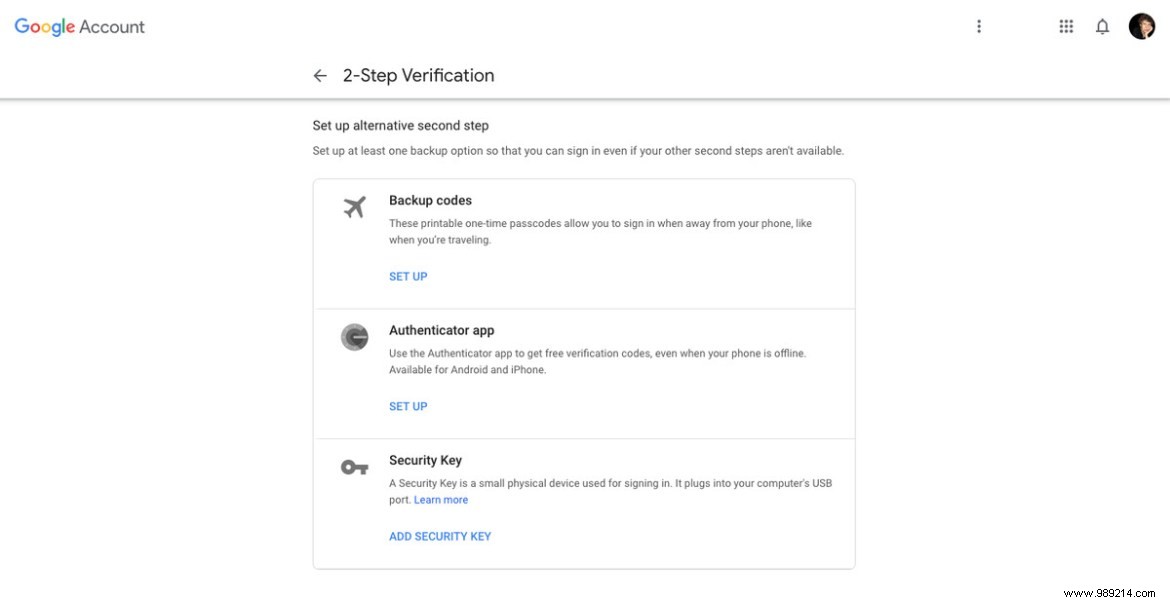Click SET UP under Authenticator app
This screenshot has width=1170, height=602.
click(408, 406)
